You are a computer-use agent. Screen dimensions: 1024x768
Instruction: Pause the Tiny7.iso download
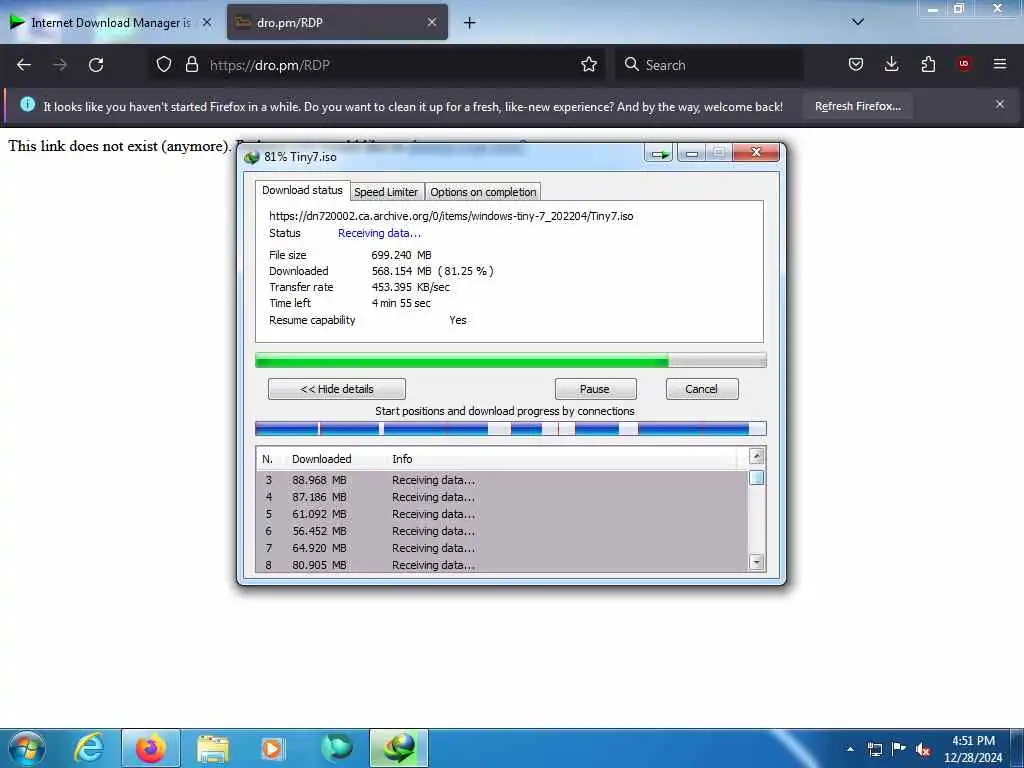point(595,389)
